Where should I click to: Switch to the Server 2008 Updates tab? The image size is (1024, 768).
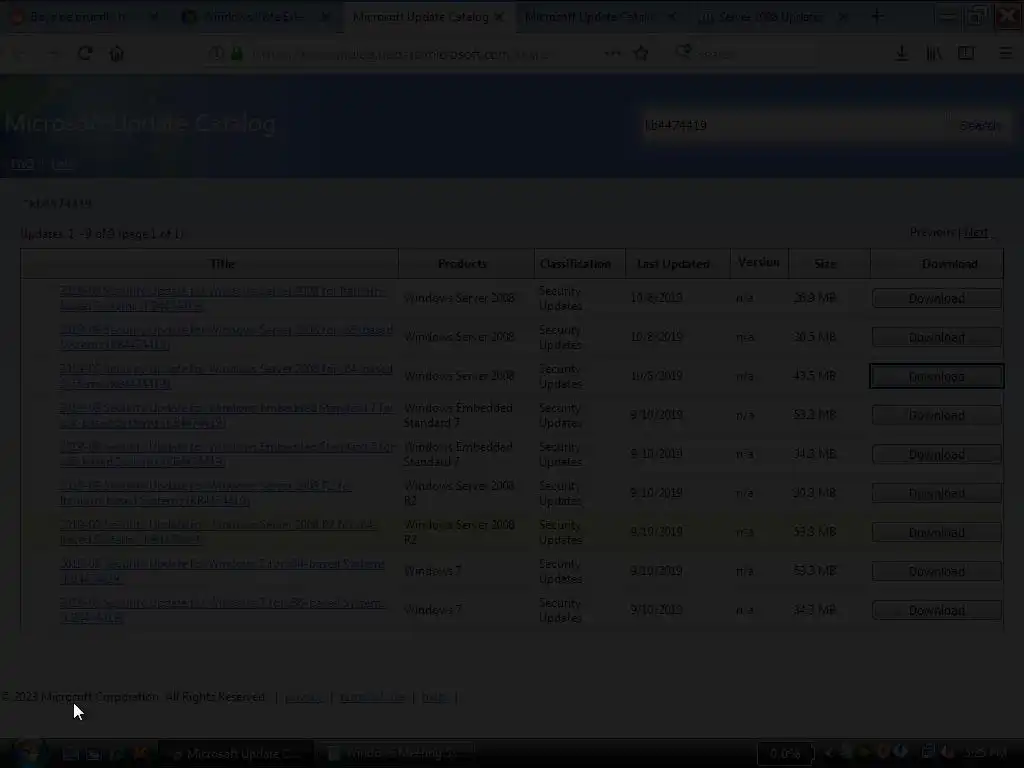(771, 17)
